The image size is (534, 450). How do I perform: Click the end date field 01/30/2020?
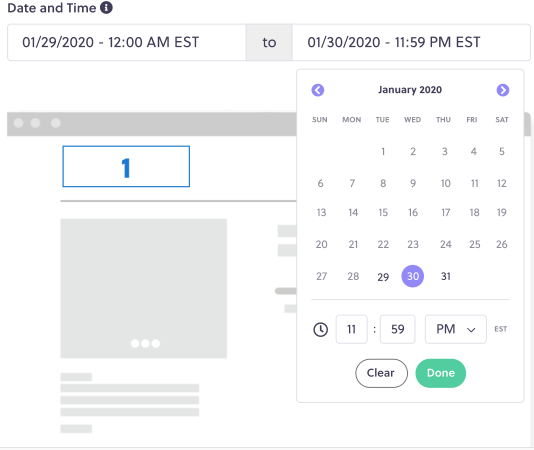coord(411,43)
